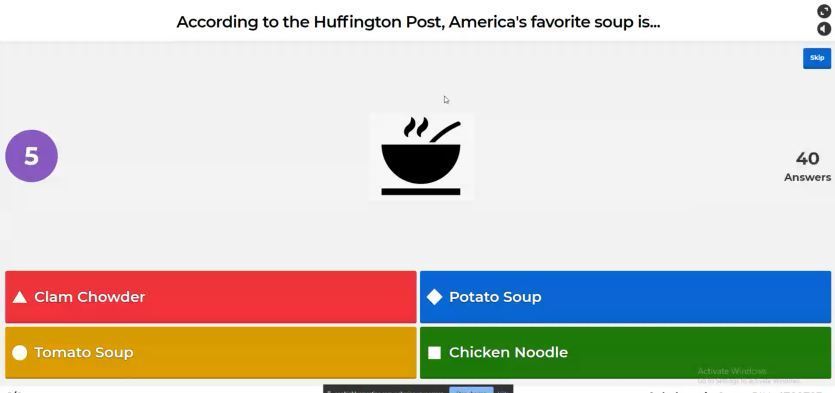The width and height of the screenshot is (835, 393).
Task: Choose the blue Potato Soup answer
Action: coord(625,297)
